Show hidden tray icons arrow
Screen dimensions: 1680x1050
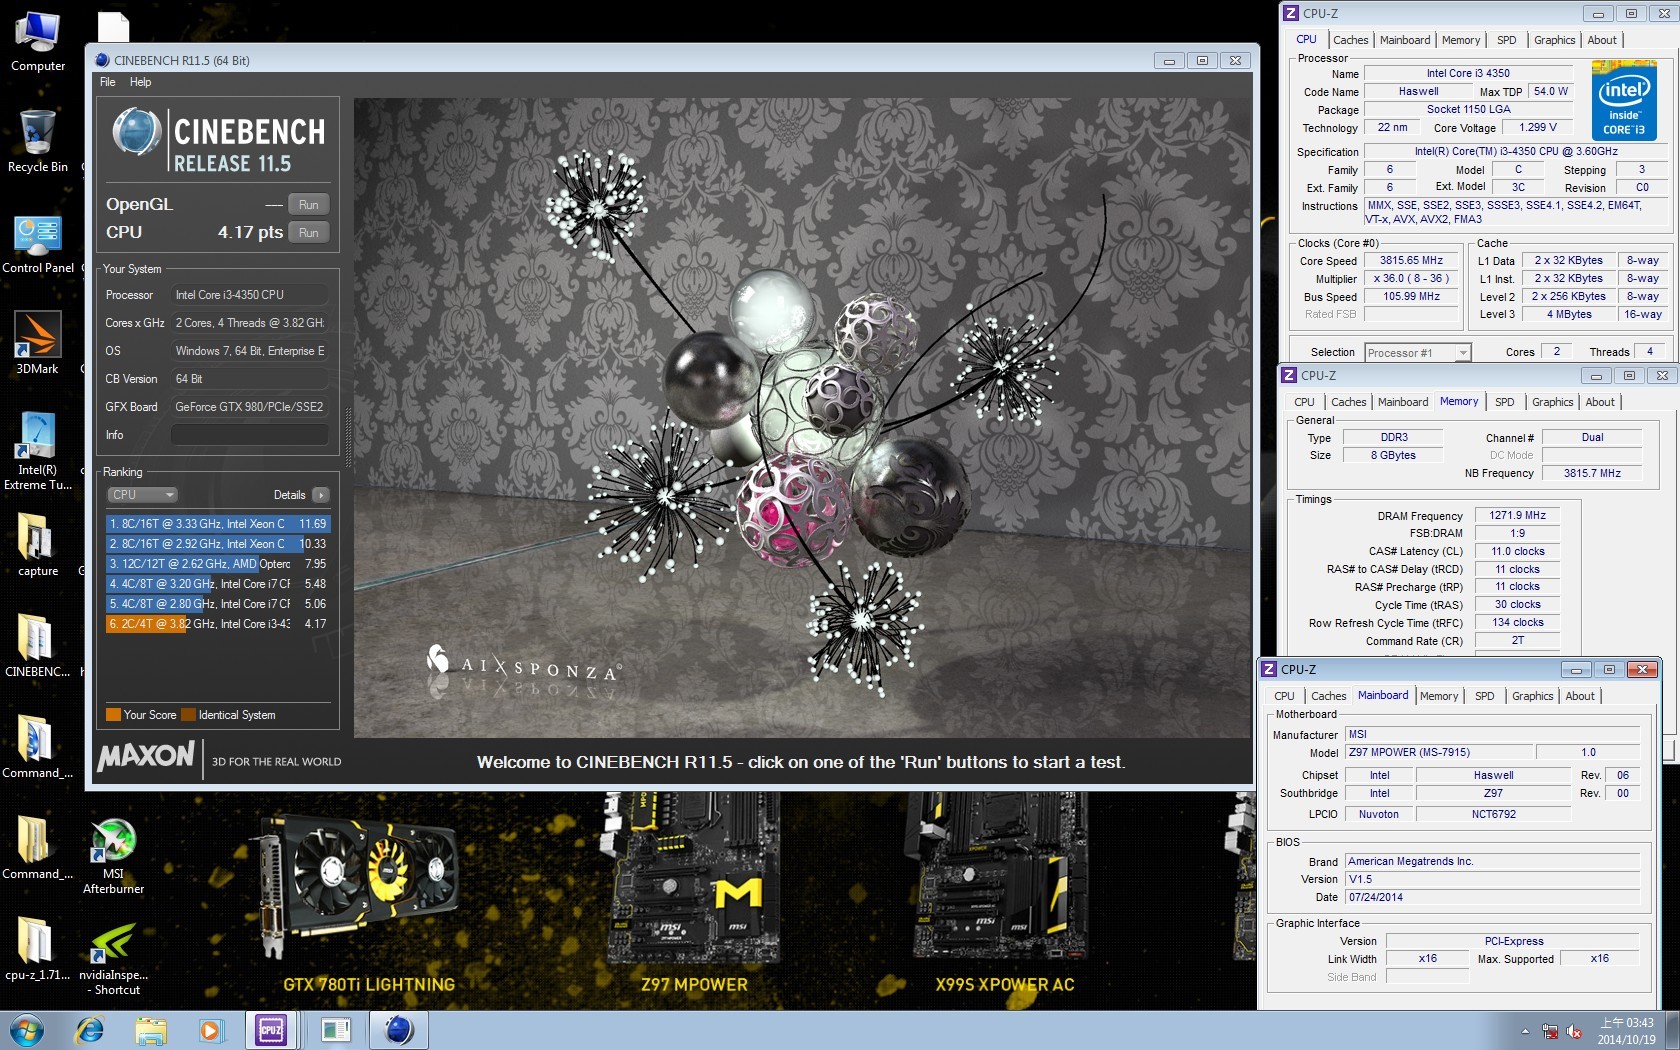click(1525, 1031)
